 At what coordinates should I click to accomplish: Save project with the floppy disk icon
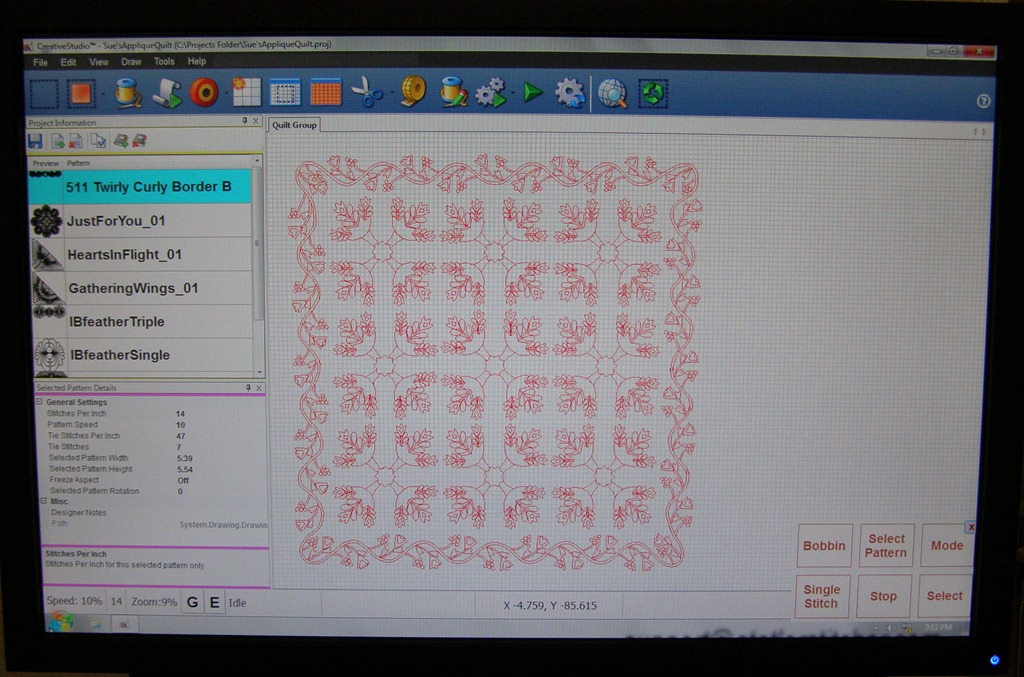coord(35,141)
